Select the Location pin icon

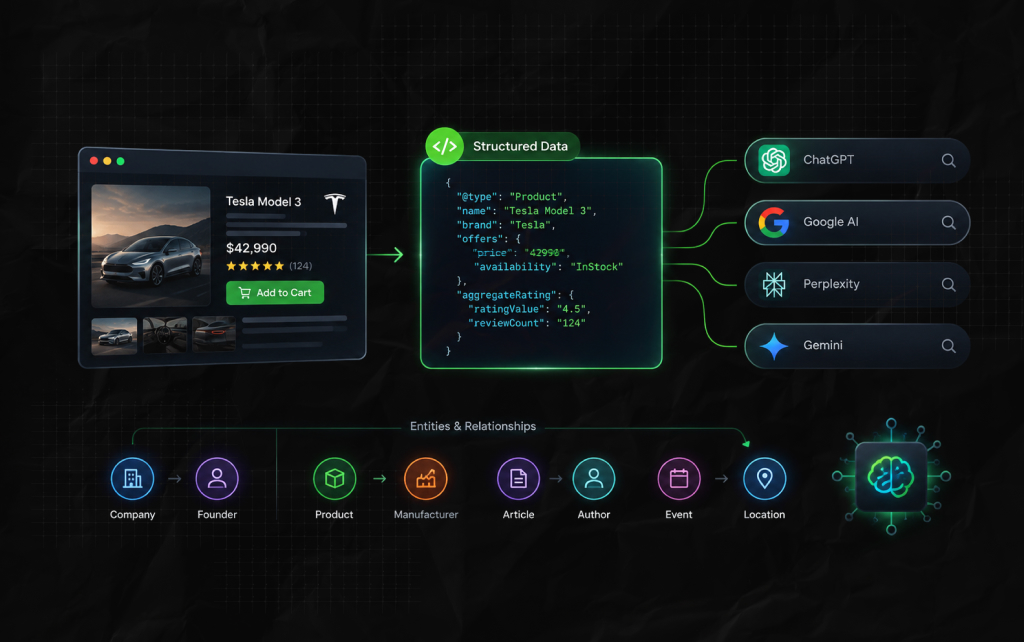tap(764, 479)
